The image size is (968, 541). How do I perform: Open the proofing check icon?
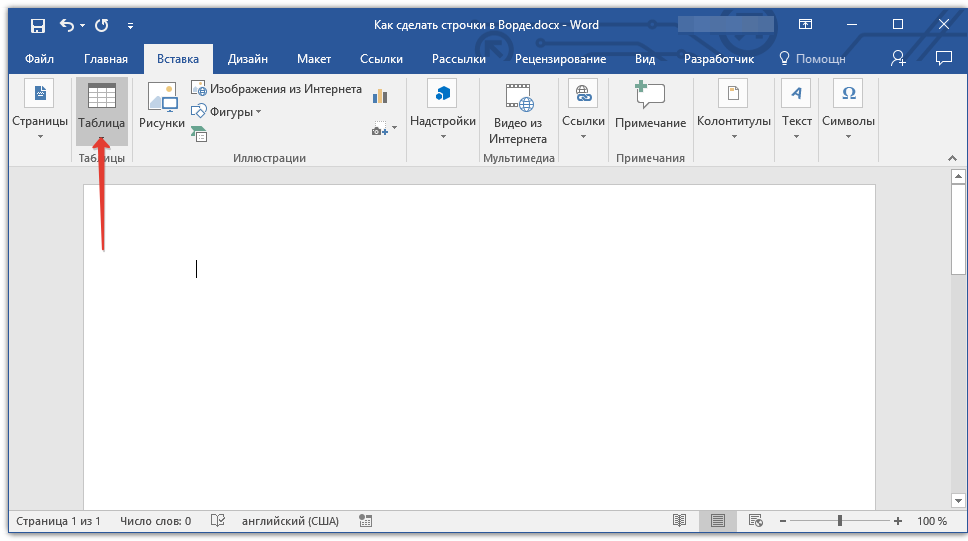[218, 521]
